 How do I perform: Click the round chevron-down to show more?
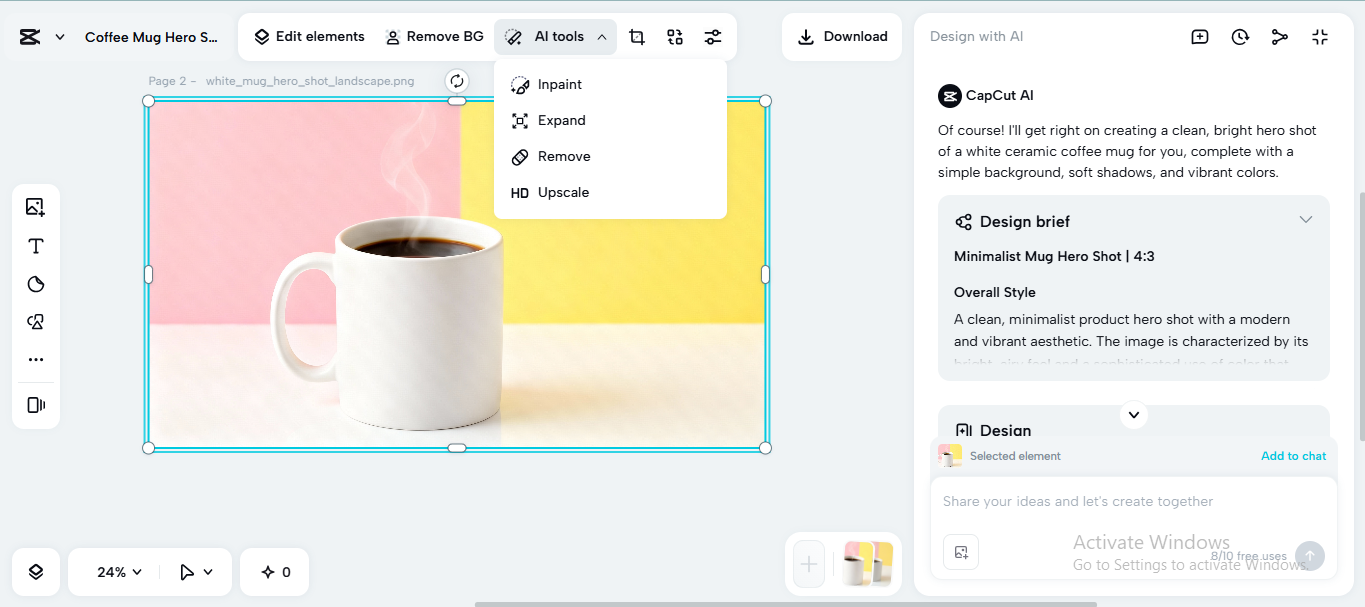pos(1133,414)
